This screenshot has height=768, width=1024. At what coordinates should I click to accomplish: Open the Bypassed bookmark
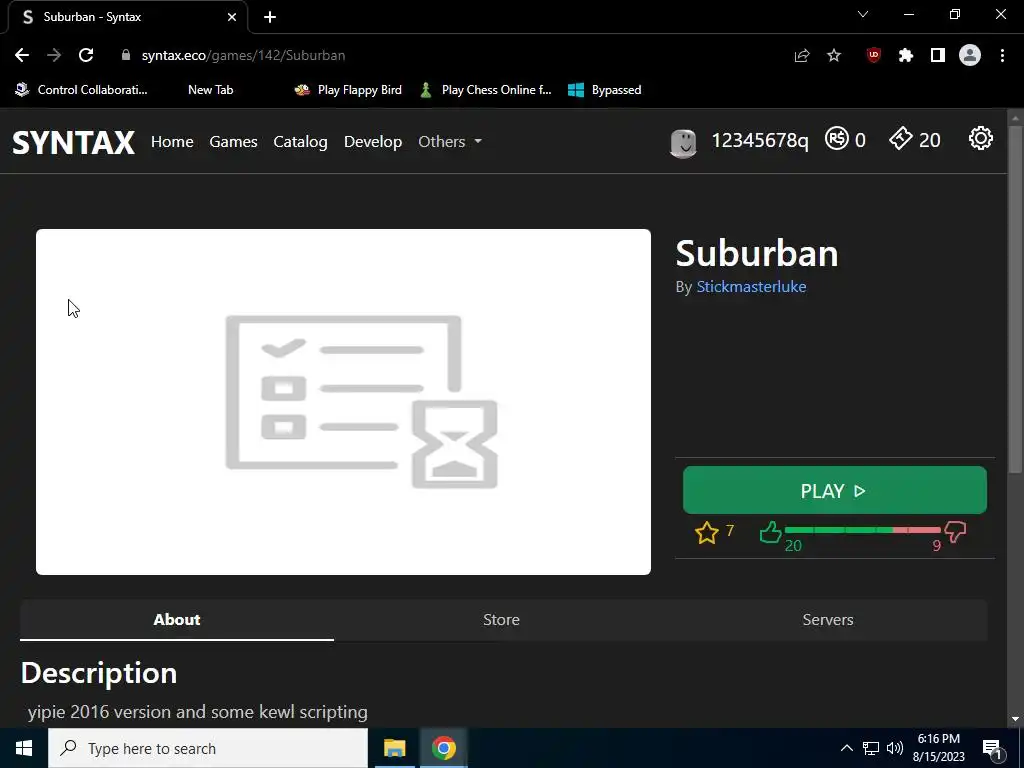605,90
